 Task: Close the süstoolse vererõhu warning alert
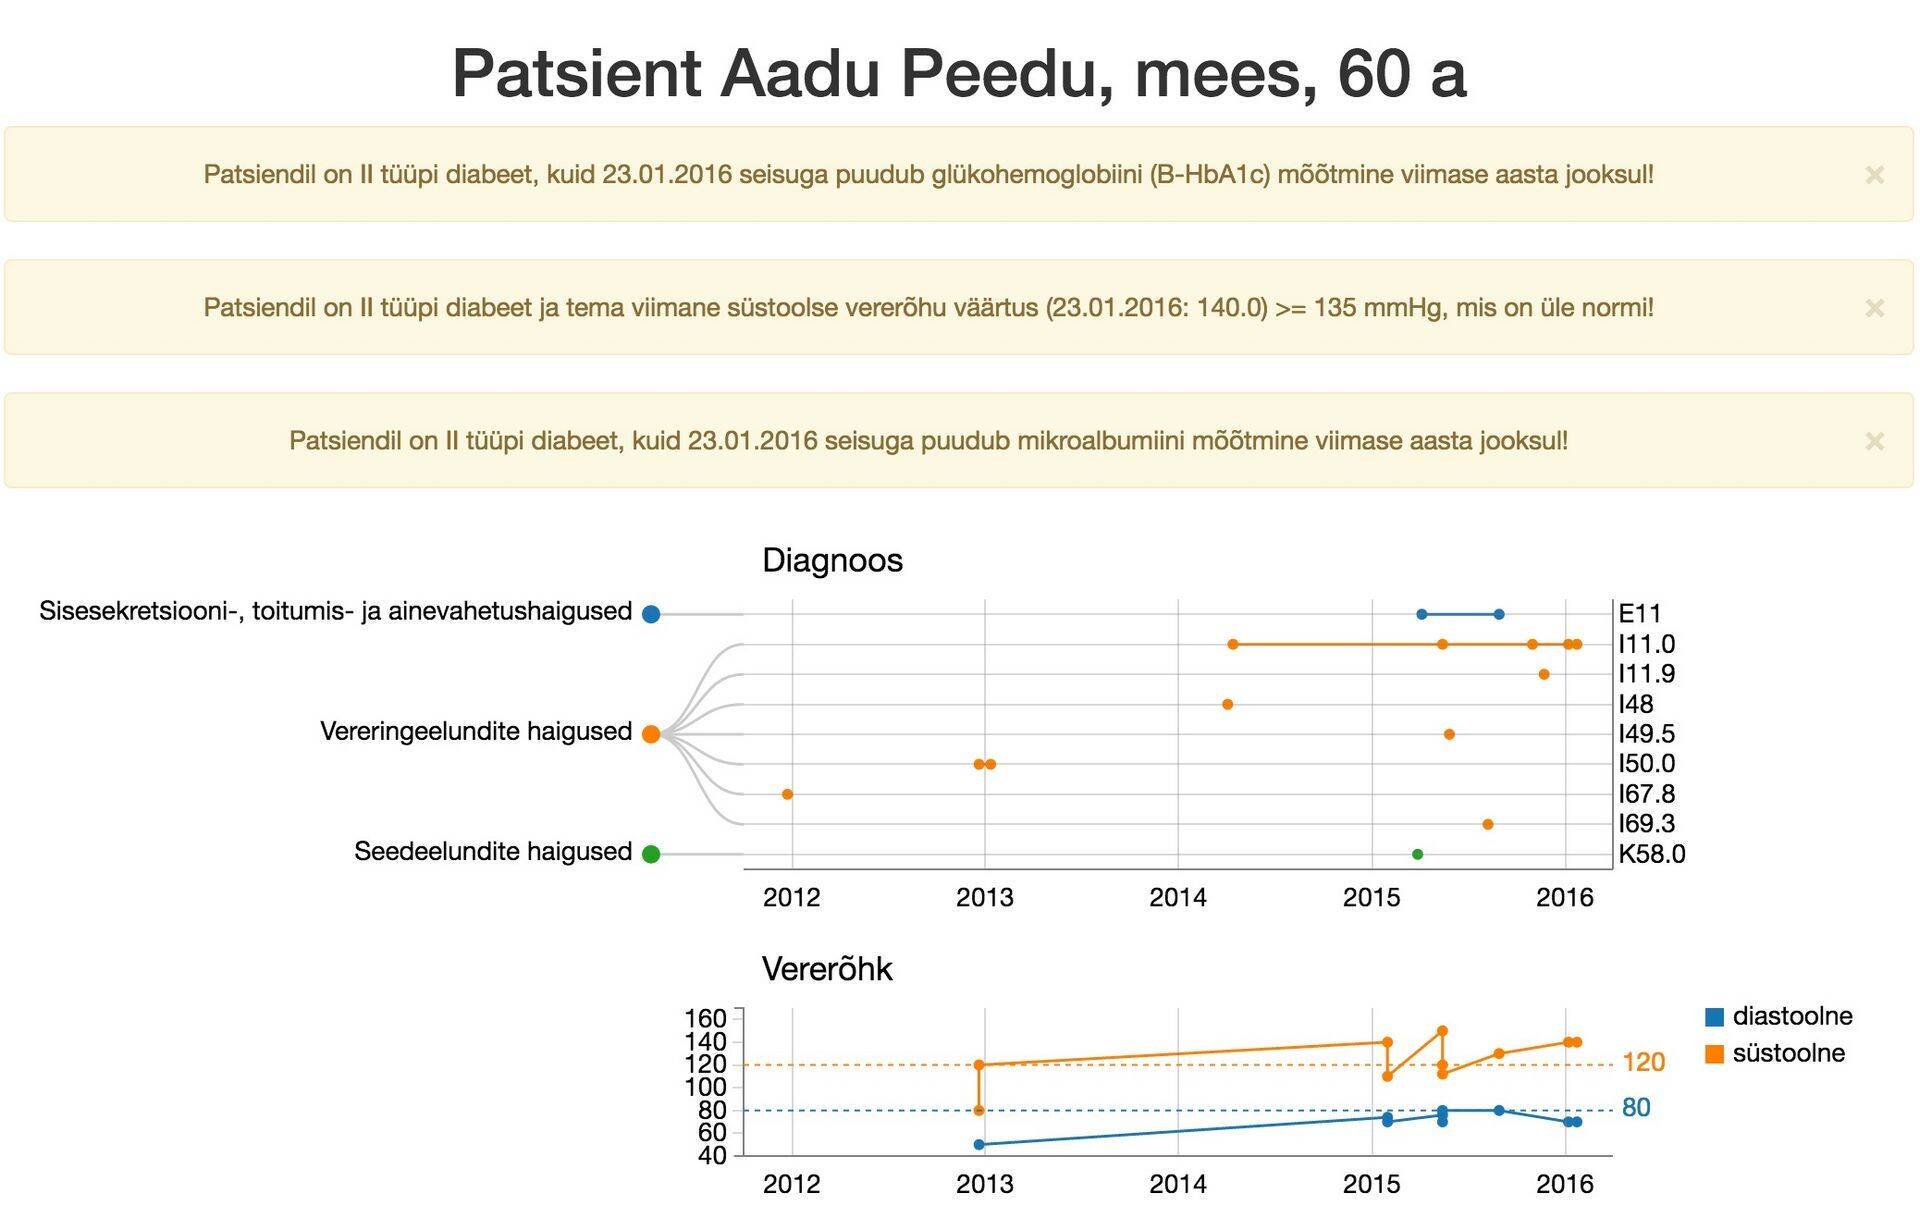pos(1874,308)
